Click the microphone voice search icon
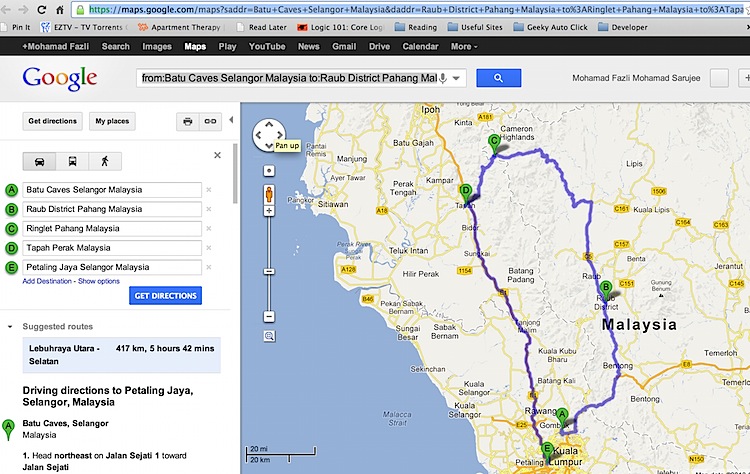750x474 pixels. pyautogui.click(x=443, y=78)
